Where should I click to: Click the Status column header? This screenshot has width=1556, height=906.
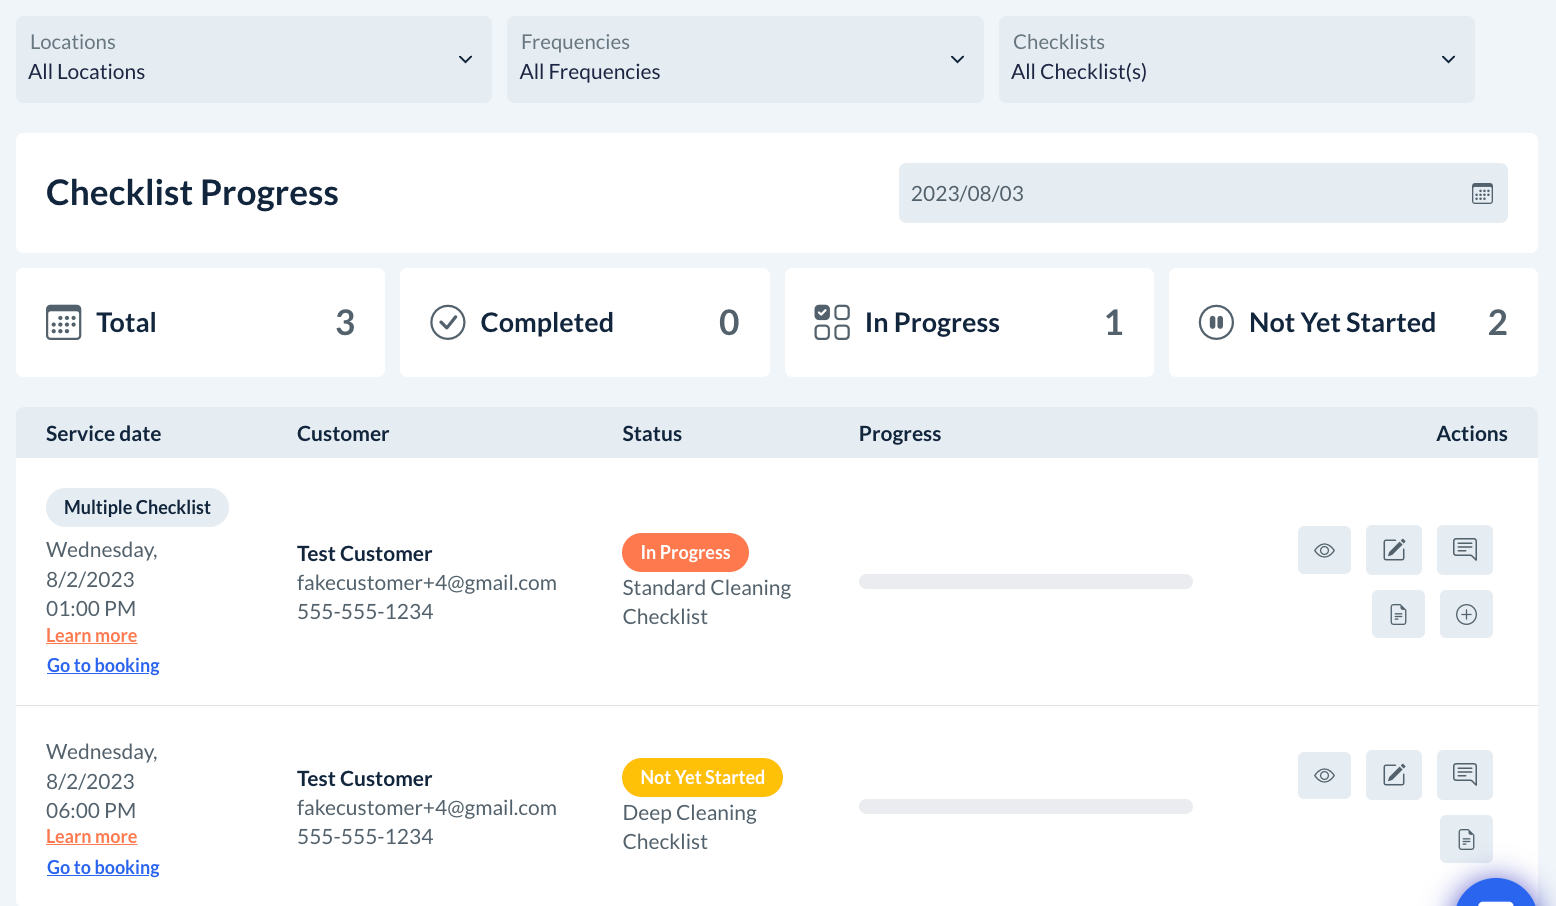tap(652, 433)
